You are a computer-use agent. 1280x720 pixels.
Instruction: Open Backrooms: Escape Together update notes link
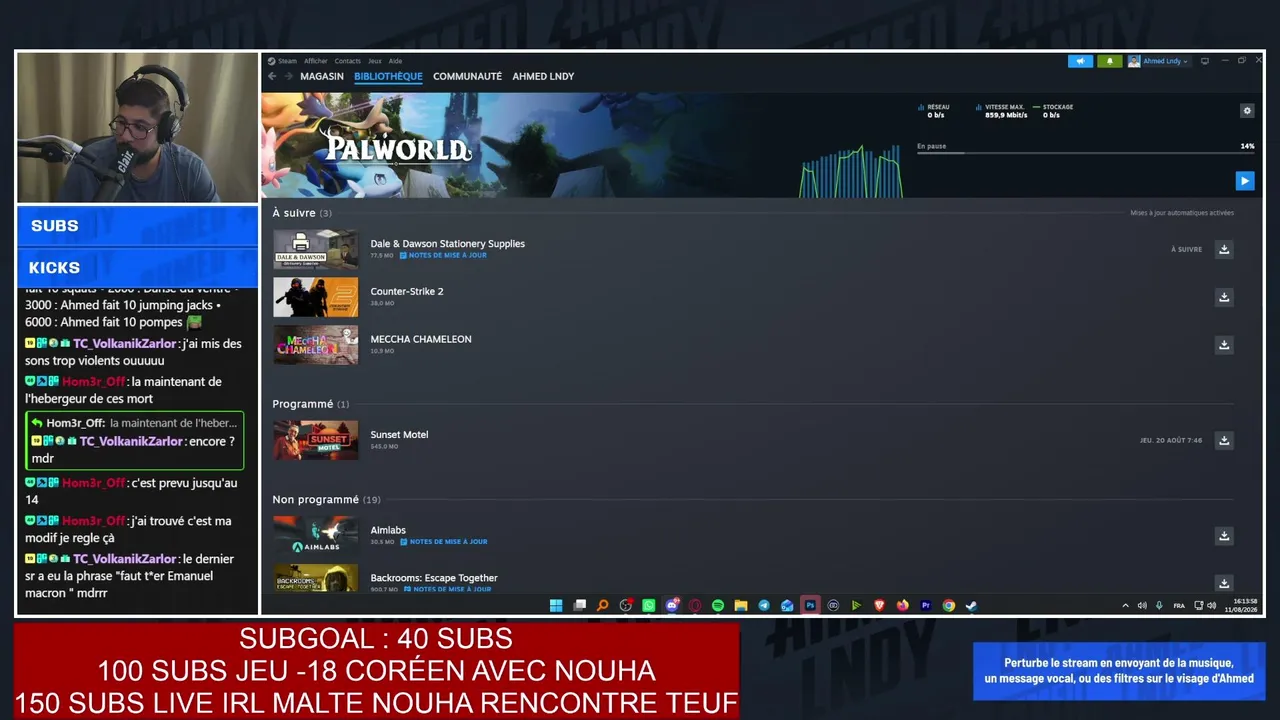click(x=448, y=589)
